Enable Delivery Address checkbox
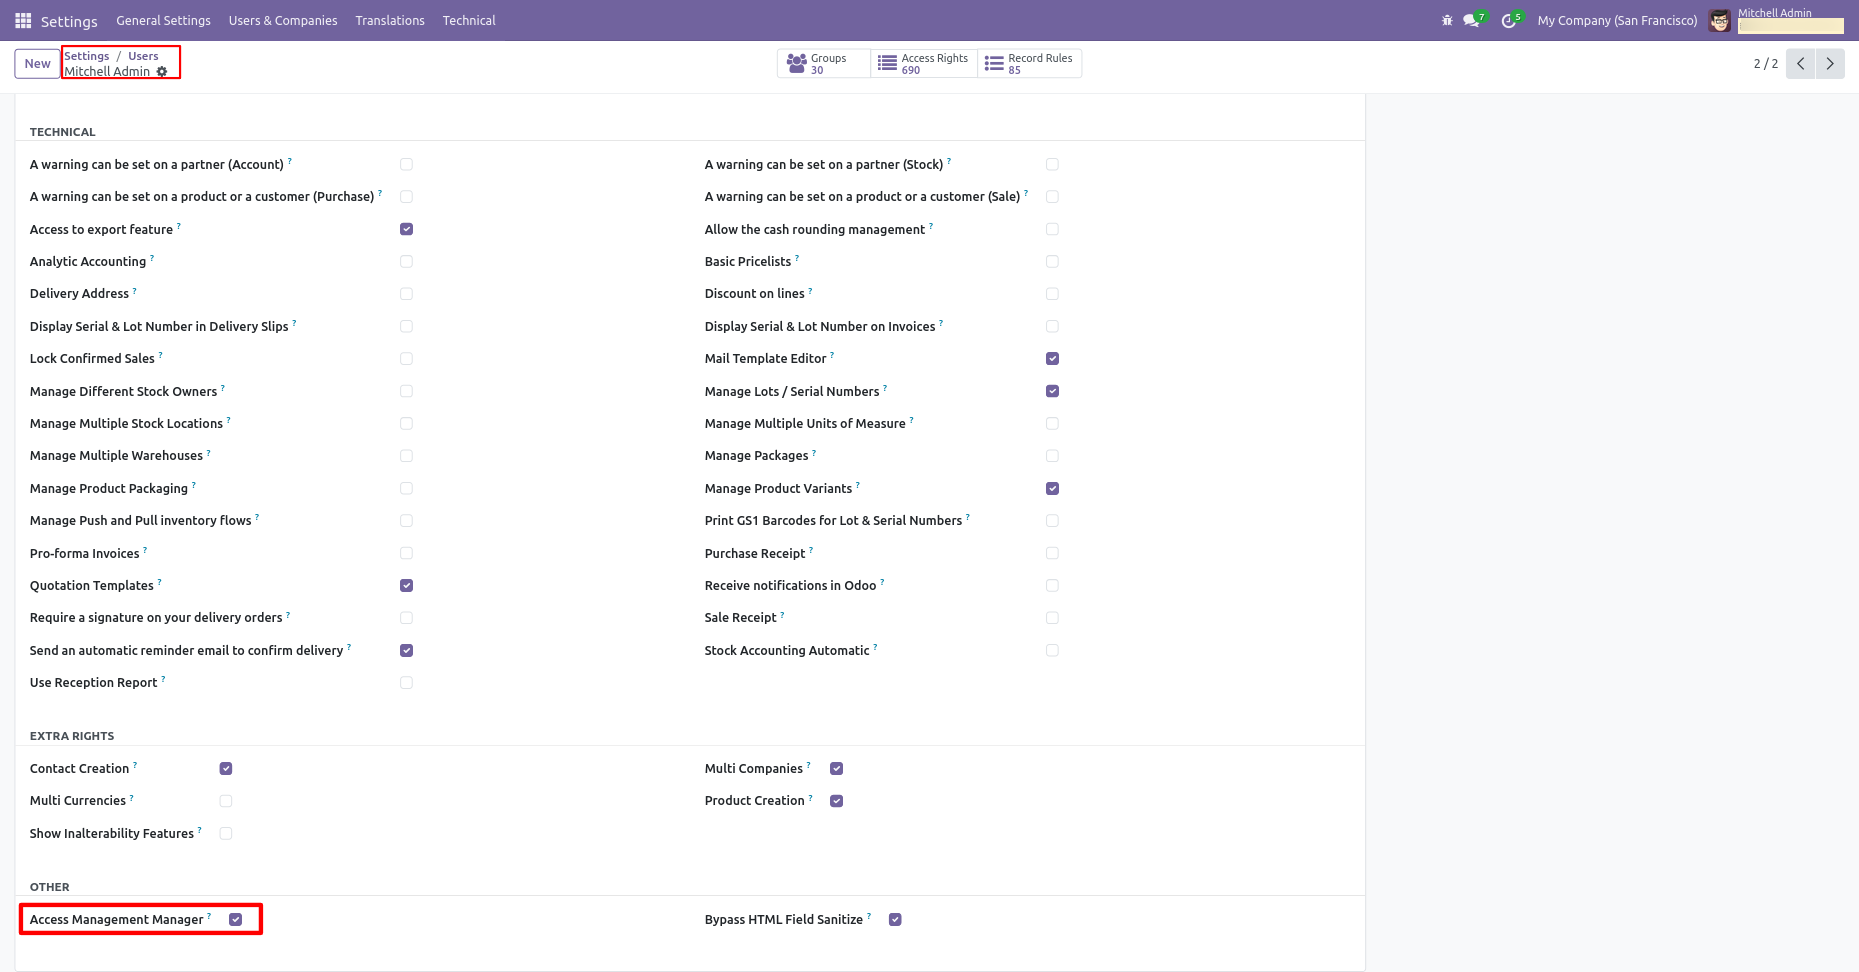Image resolution: width=1859 pixels, height=972 pixels. click(406, 294)
